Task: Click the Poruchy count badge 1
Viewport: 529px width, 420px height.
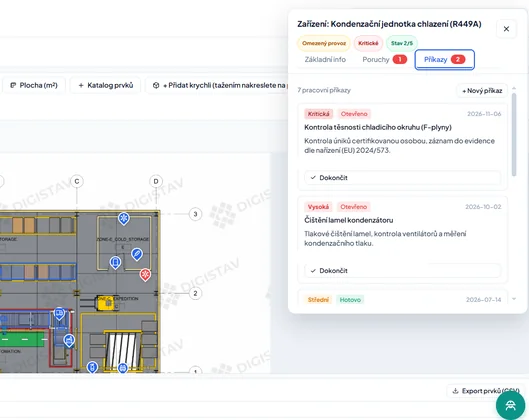Action: click(x=400, y=59)
